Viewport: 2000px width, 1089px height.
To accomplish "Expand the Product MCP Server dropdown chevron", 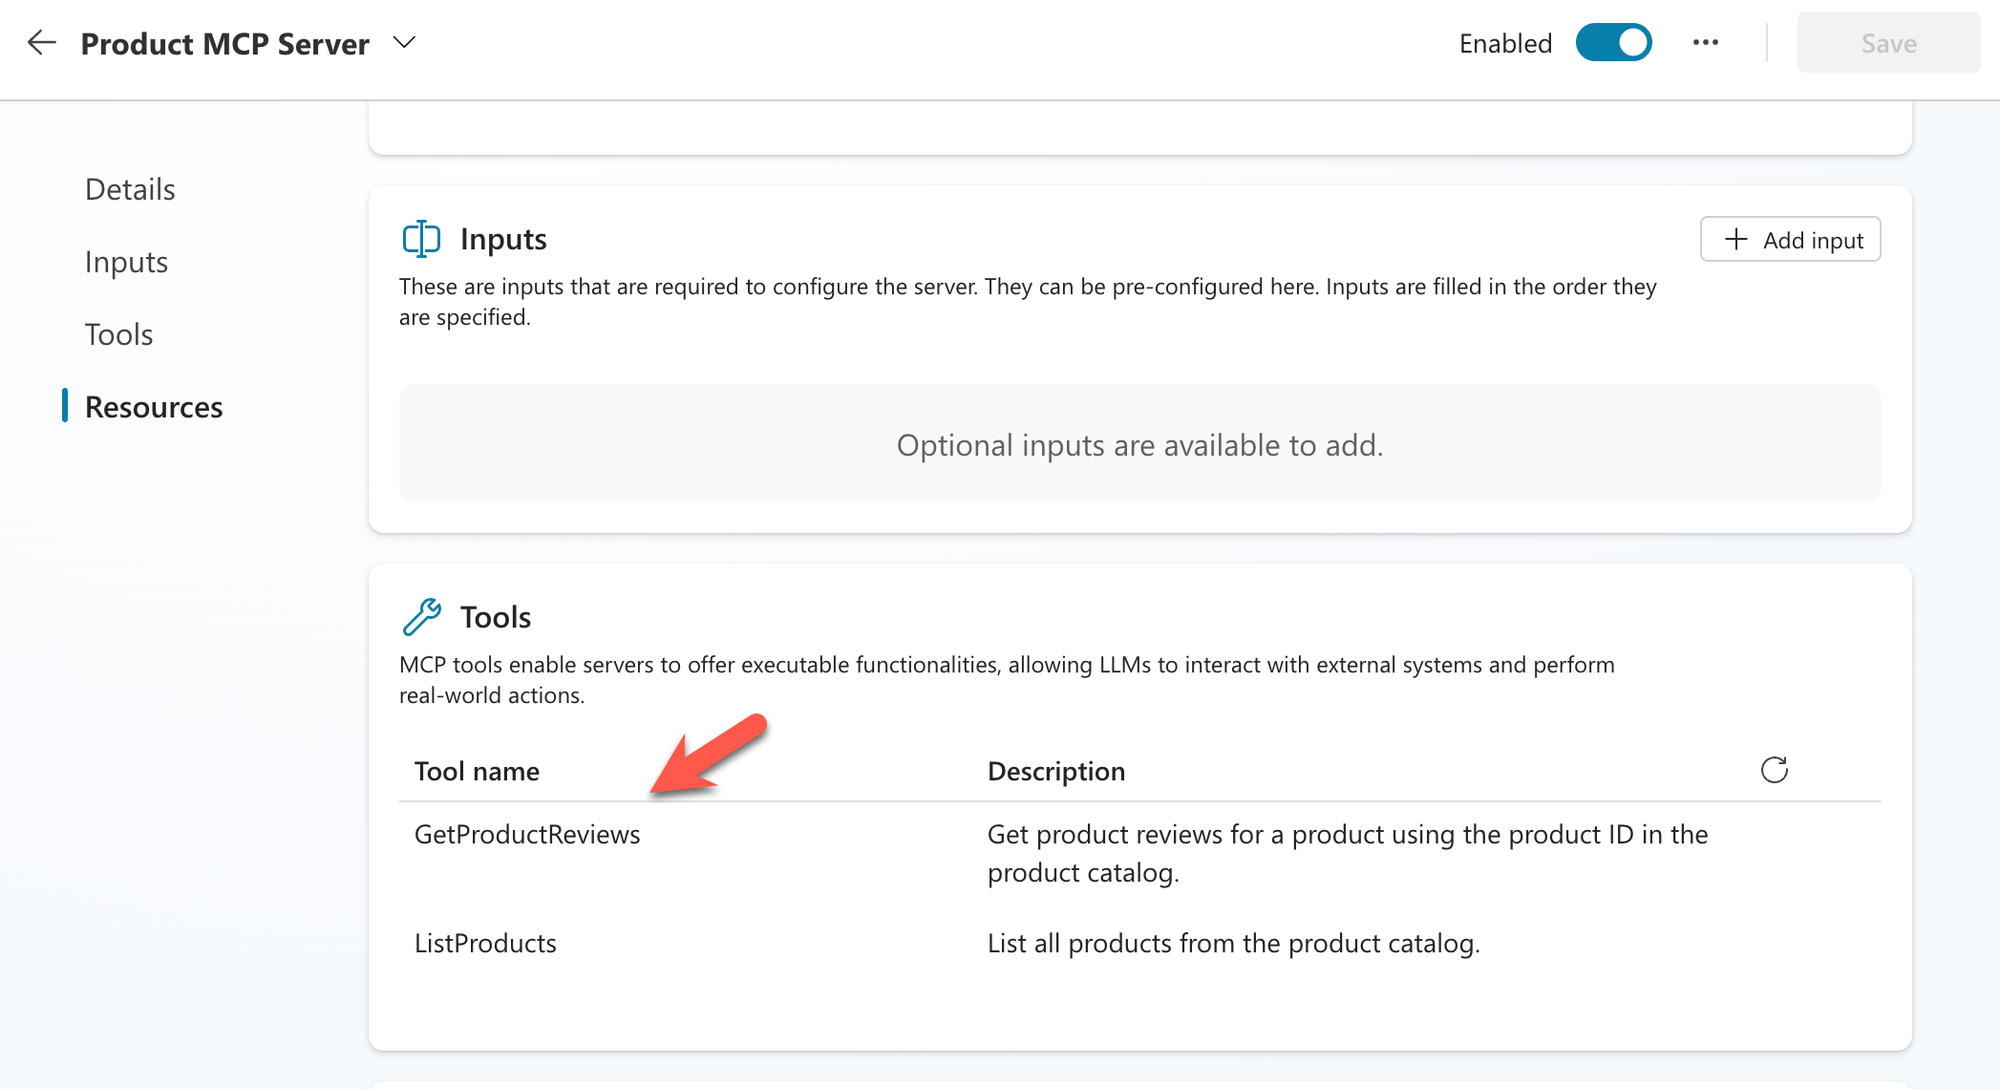I will (404, 43).
